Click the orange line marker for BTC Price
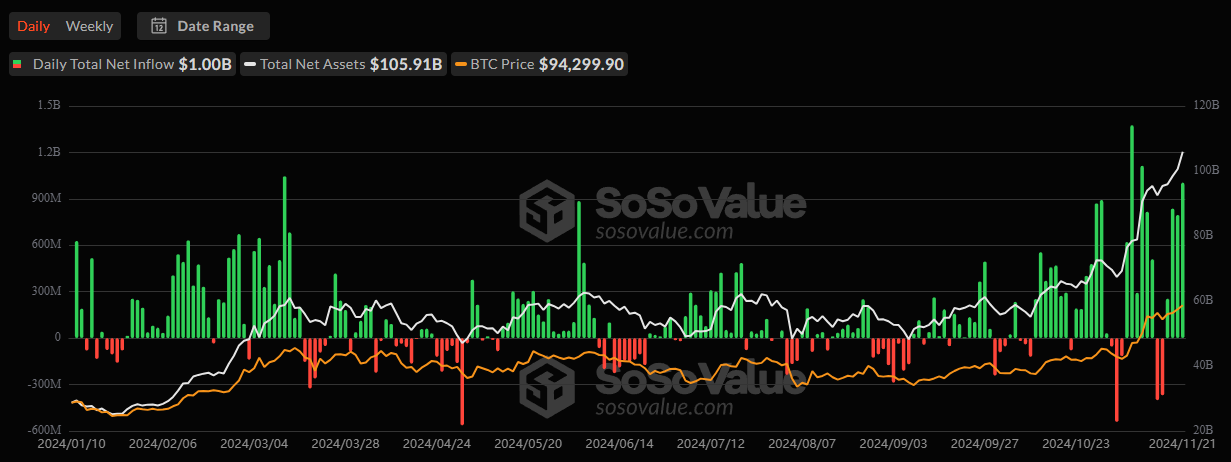The height and width of the screenshot is (462, 1231). coord(461,64)
